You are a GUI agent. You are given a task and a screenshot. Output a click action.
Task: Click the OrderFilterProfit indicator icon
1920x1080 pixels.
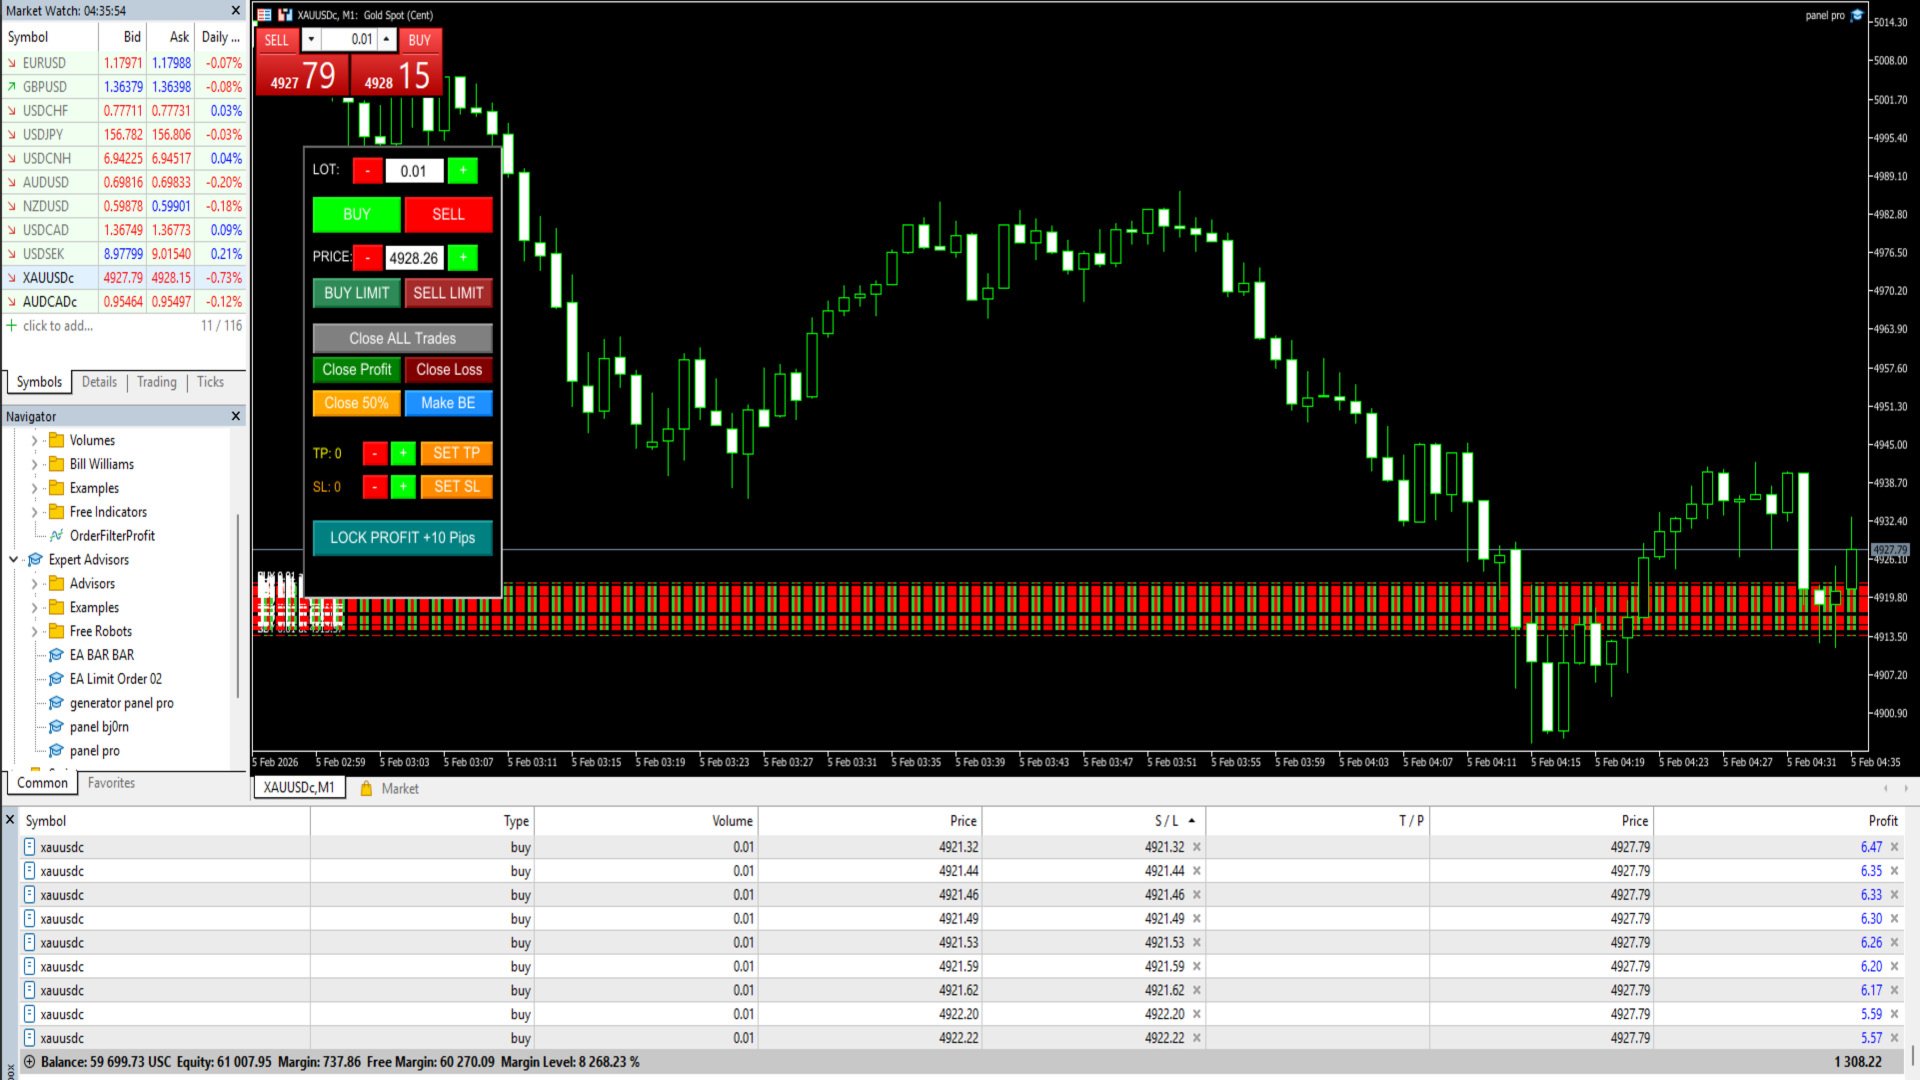click(x=56, y=536)
